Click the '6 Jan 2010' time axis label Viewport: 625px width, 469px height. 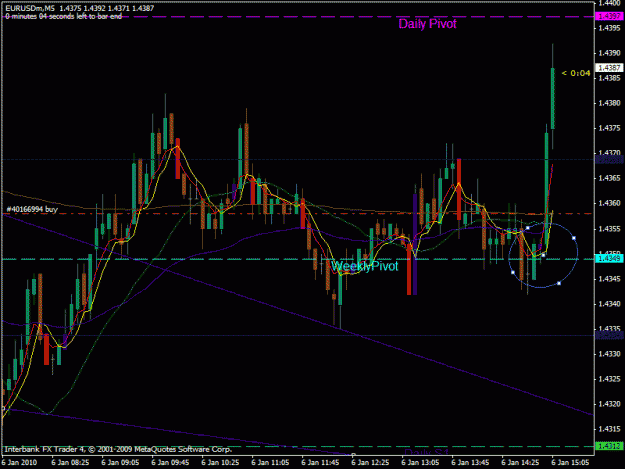click(x=19, y=463)
